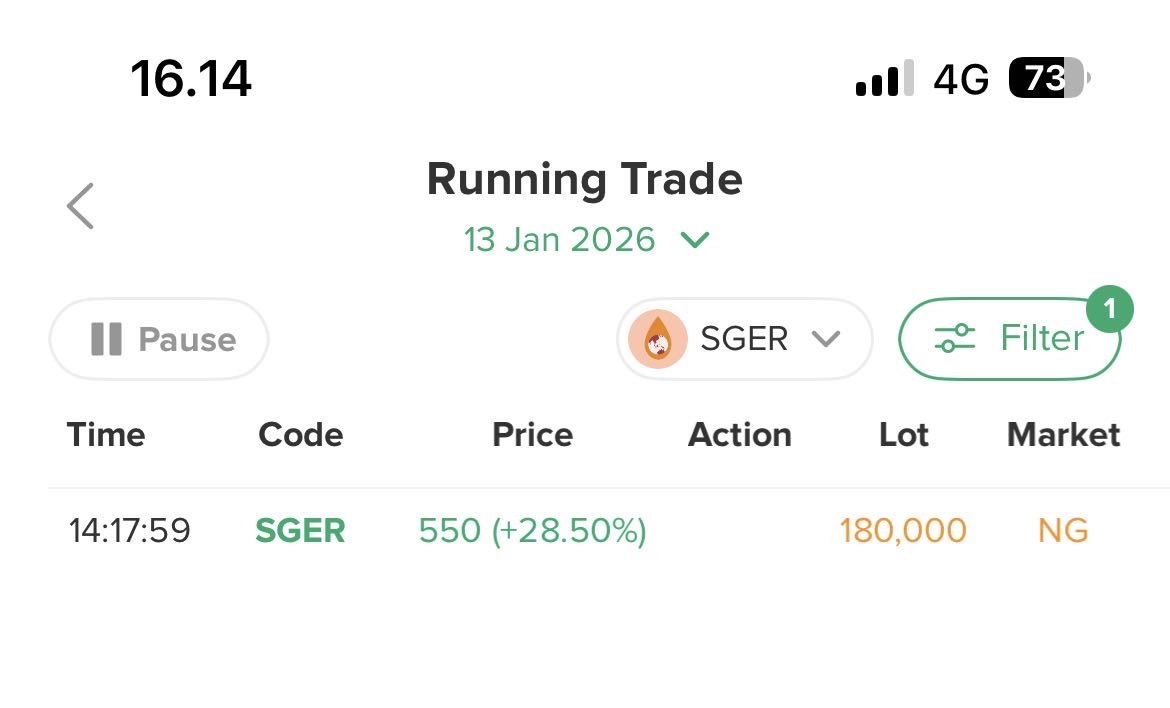Image resolution: width=1170 pixels, height=708 pixels.
Task: Tap the pause bars icon
Action: (106, 339)
